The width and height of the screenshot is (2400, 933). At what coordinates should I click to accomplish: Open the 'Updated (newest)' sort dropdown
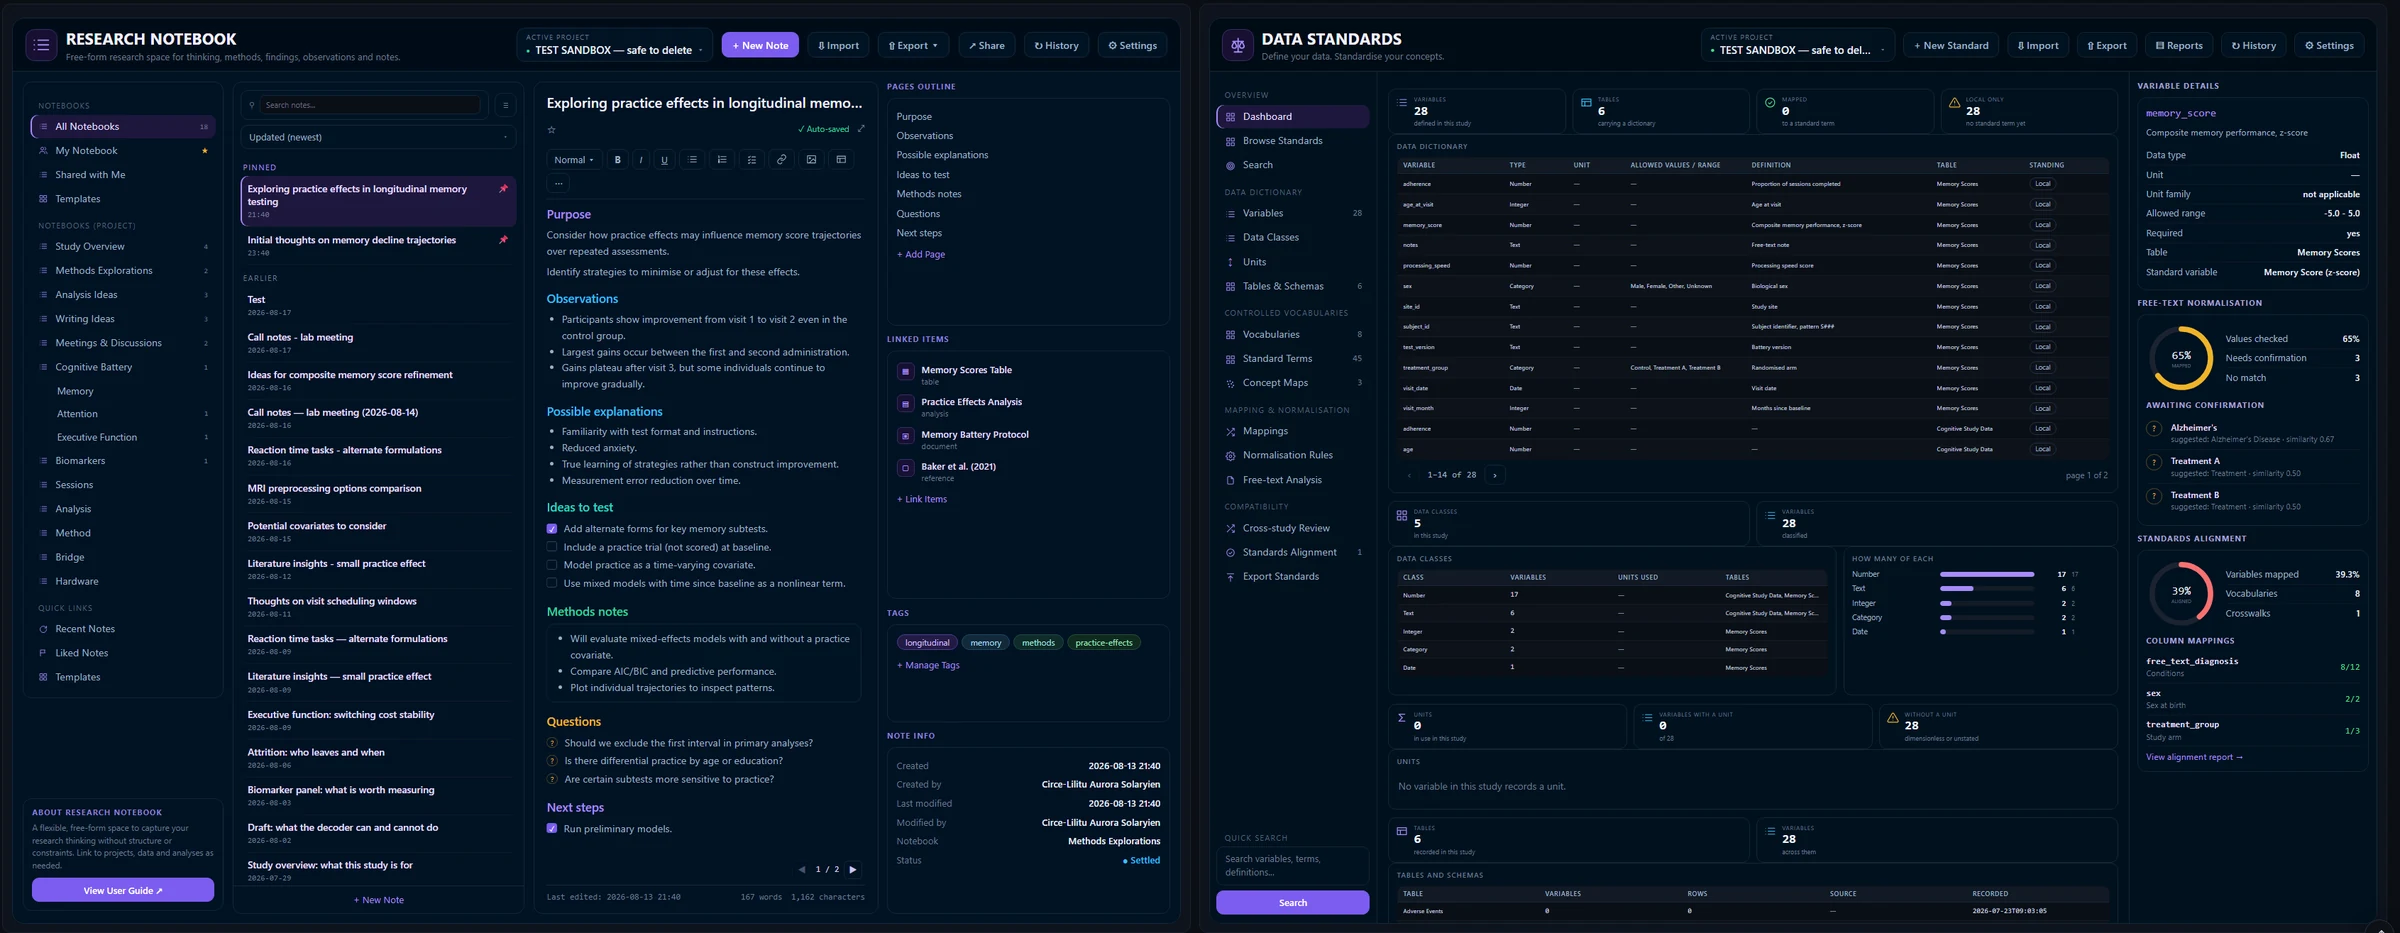378,137
